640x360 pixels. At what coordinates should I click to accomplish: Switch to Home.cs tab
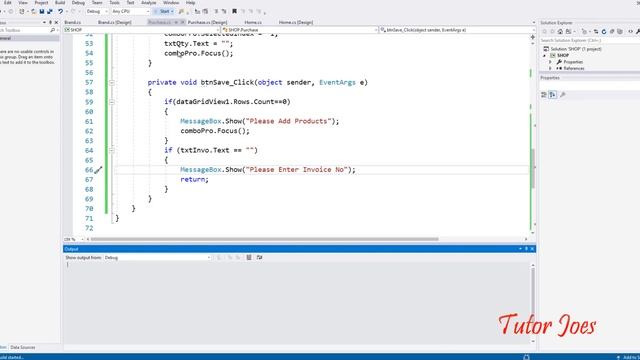(253, 22)
